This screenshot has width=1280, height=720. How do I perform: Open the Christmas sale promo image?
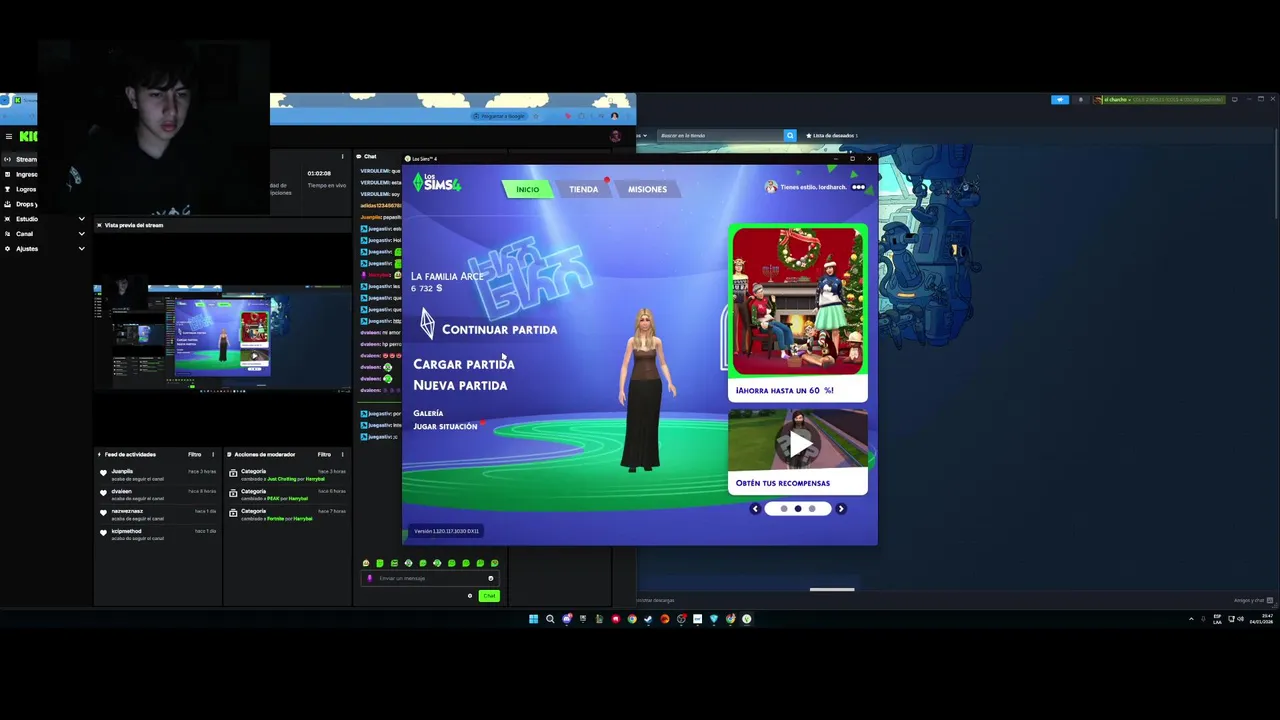click(x=798, y=301)
